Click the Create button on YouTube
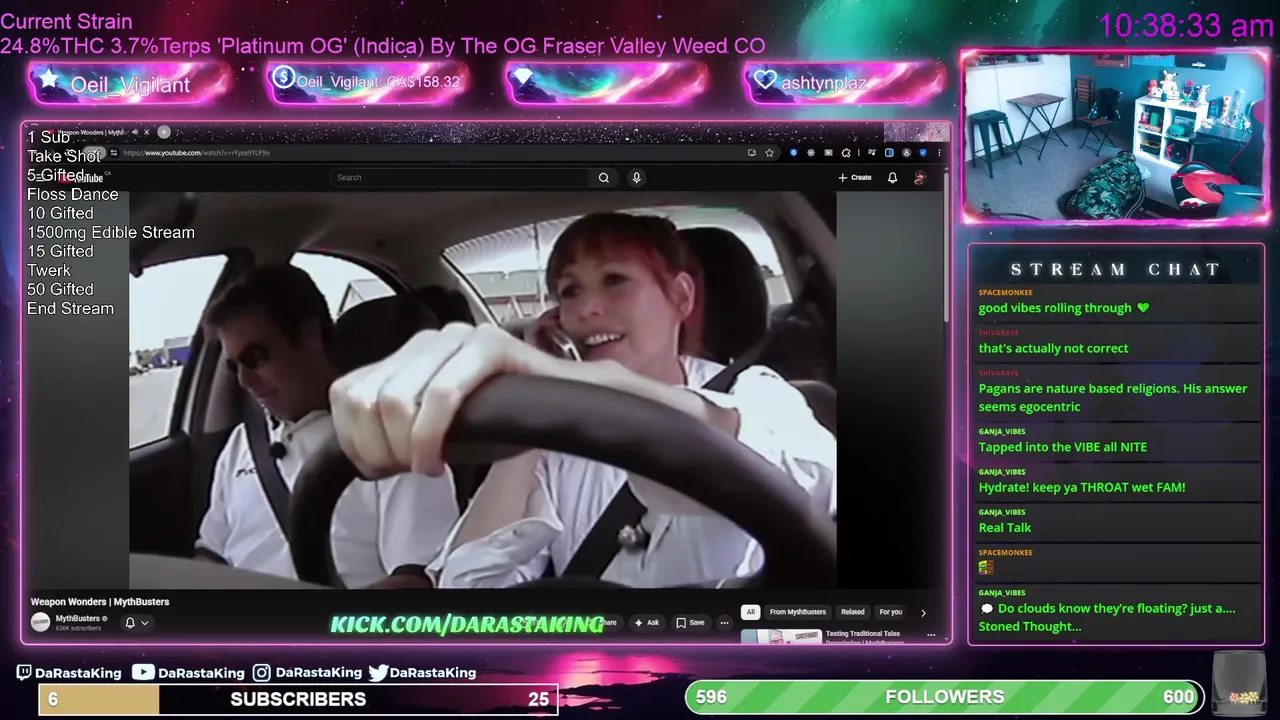Screen dimensions: 1280x720 coord(855,178)
